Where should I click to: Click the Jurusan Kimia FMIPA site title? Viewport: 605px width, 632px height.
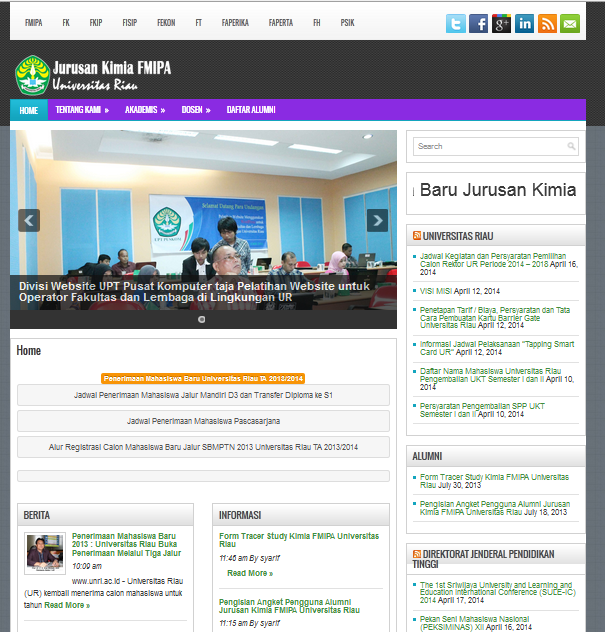(112, 68)
